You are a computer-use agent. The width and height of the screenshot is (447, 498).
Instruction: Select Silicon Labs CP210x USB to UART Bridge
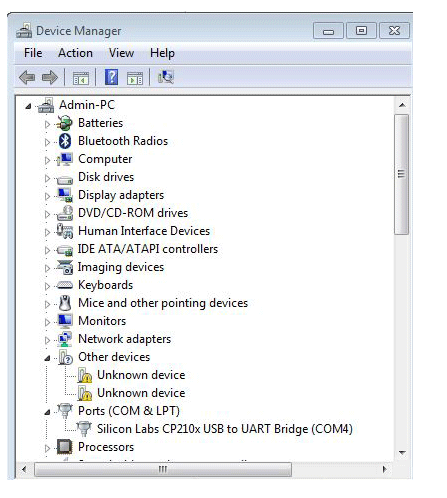[225, 429]
